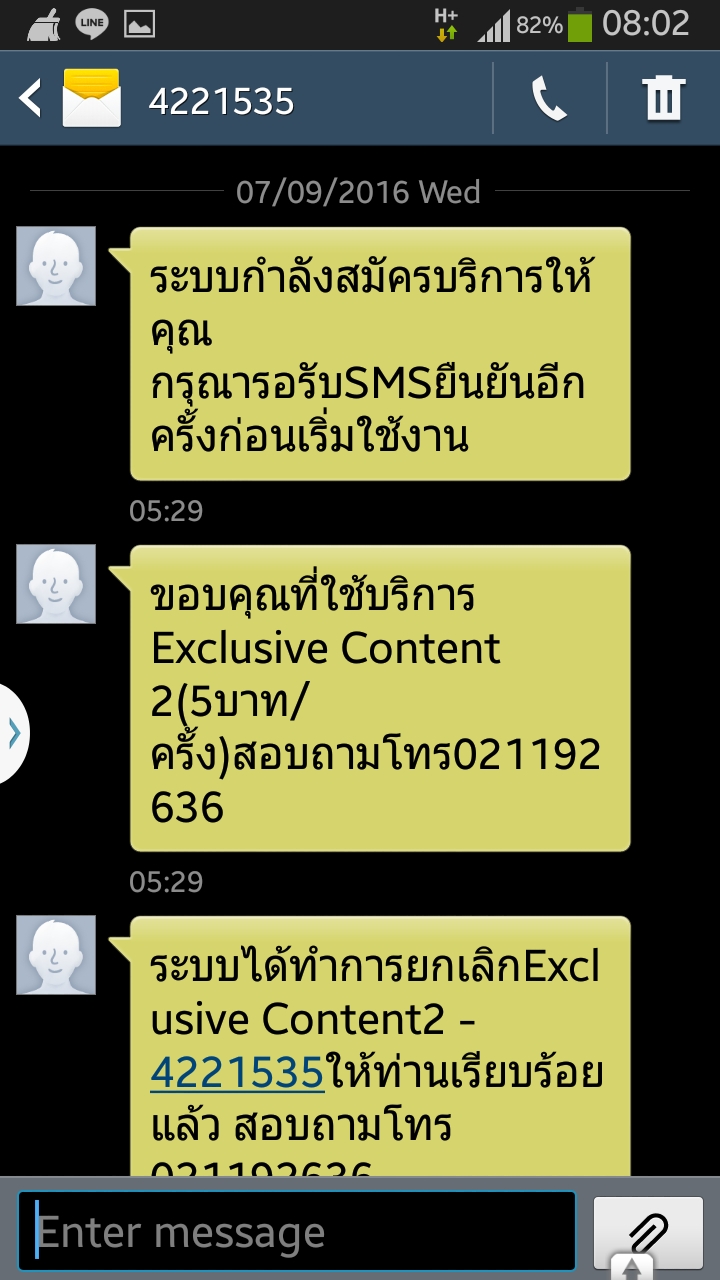
Task: Attach a file using the paperclip icon
Action: point(647,1231)
